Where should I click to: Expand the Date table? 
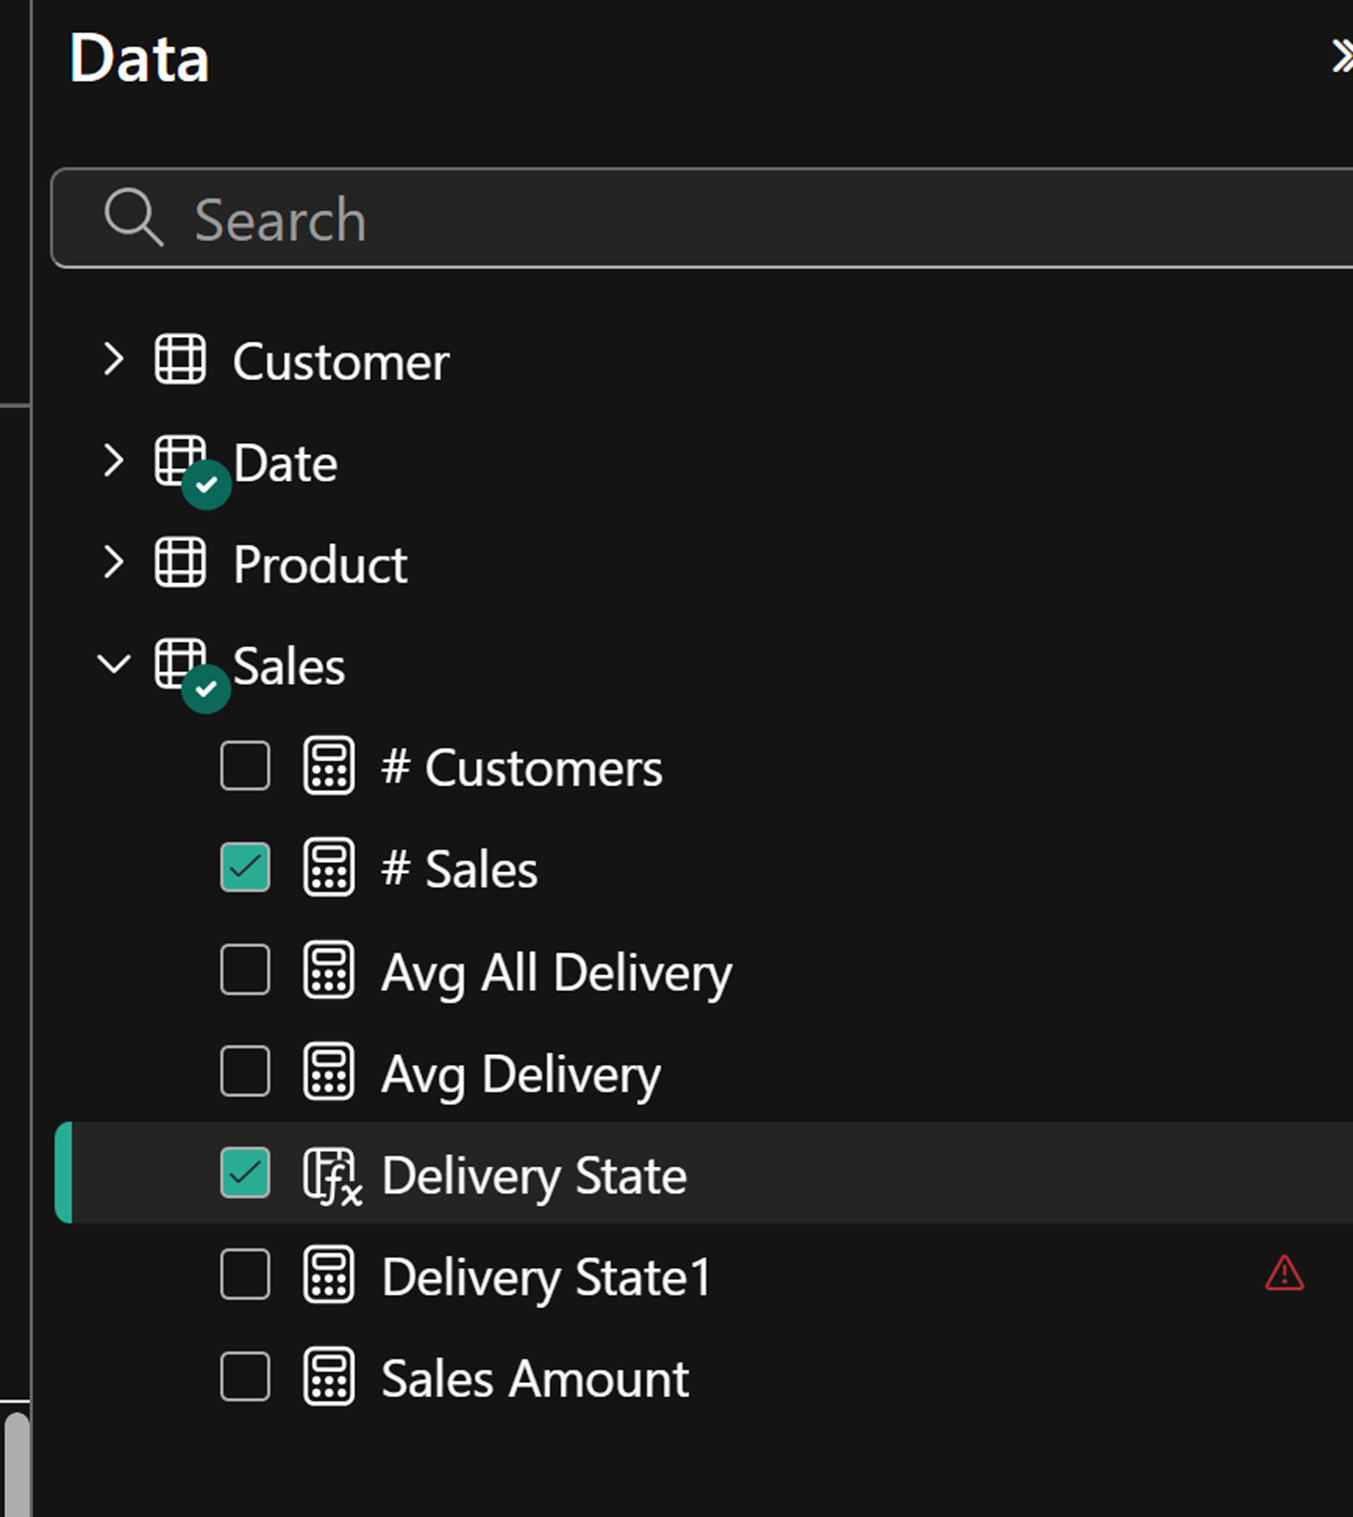click(114, 461)
